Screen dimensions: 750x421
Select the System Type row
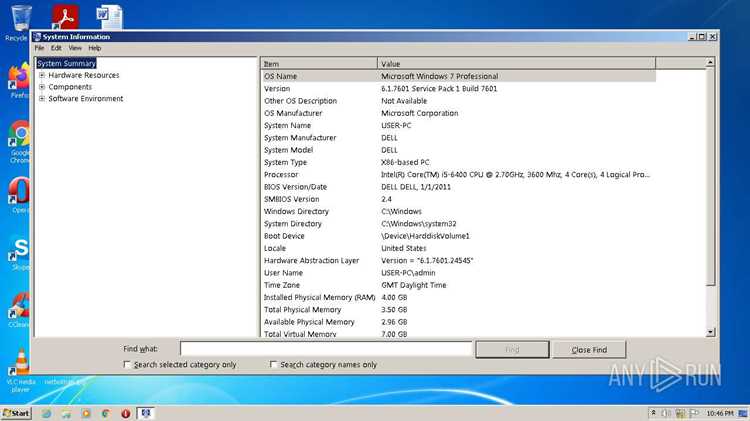458,162
